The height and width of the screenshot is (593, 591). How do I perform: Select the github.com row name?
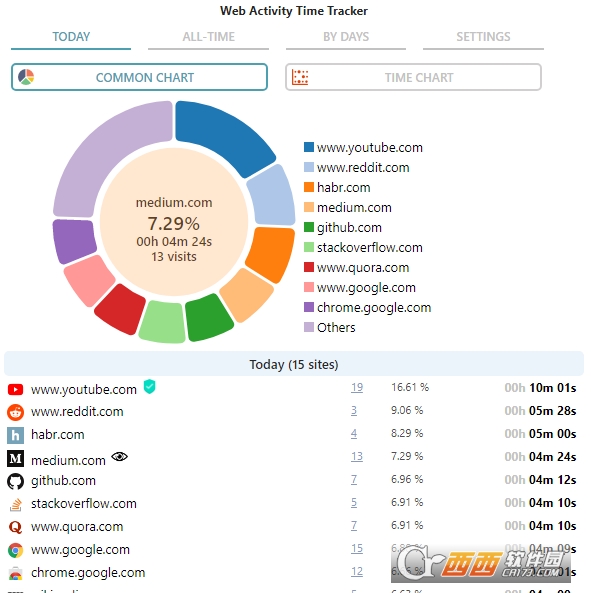pos(63,481)
